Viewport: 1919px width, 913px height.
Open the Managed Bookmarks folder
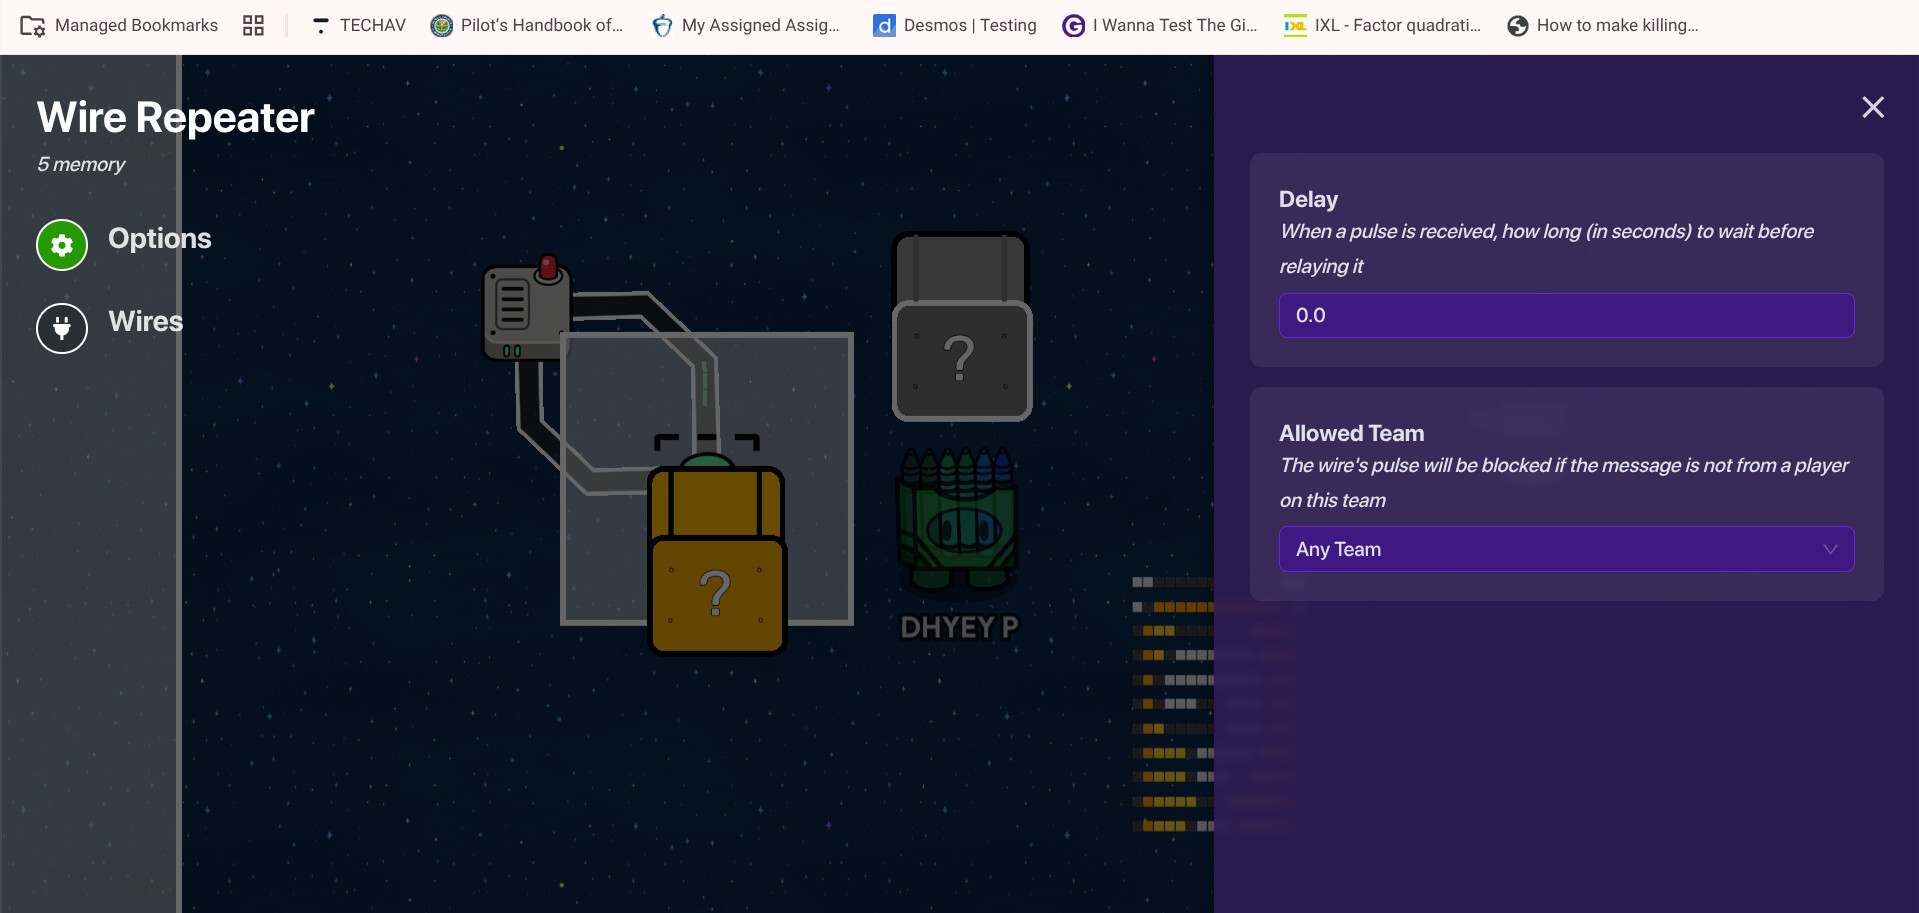120,26
